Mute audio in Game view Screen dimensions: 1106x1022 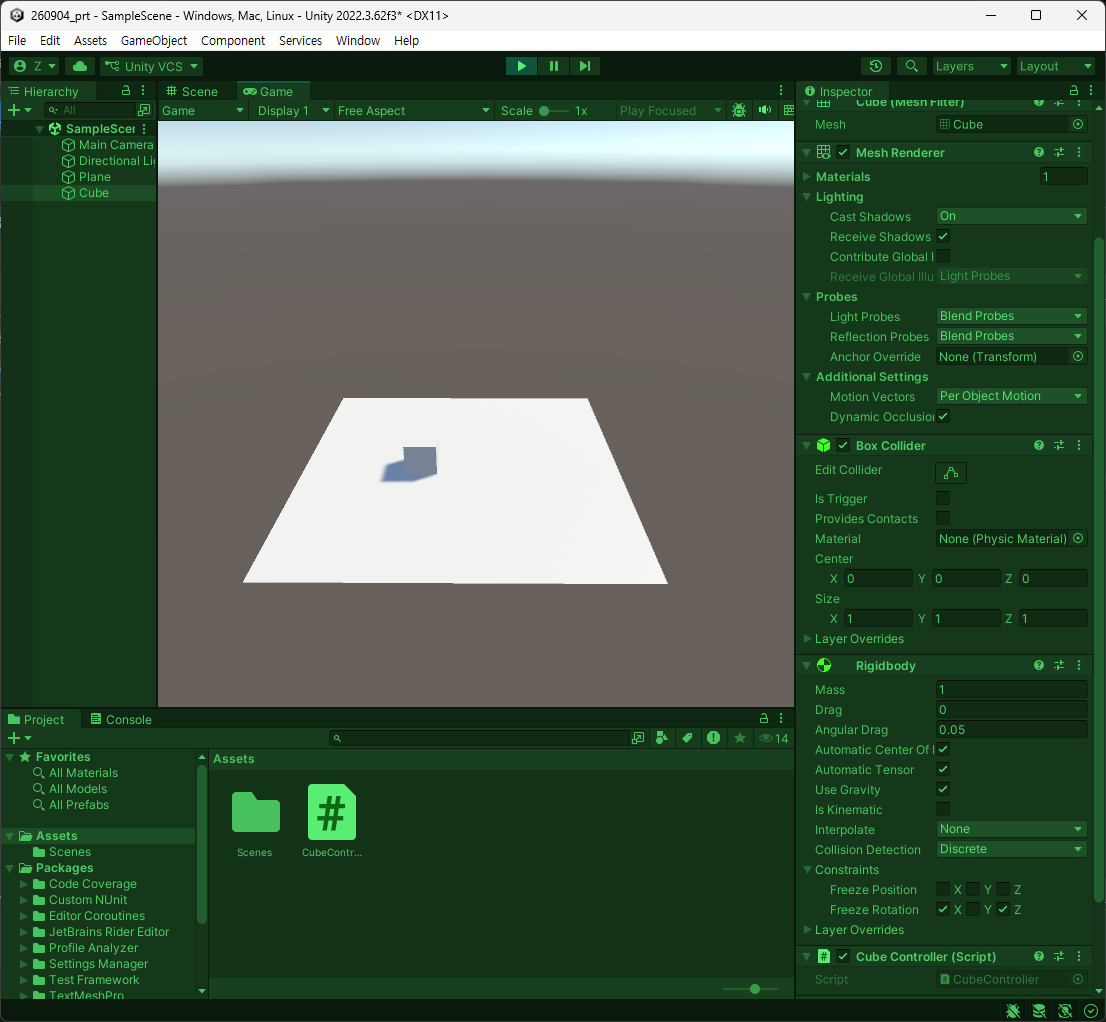tap(765, 110)
